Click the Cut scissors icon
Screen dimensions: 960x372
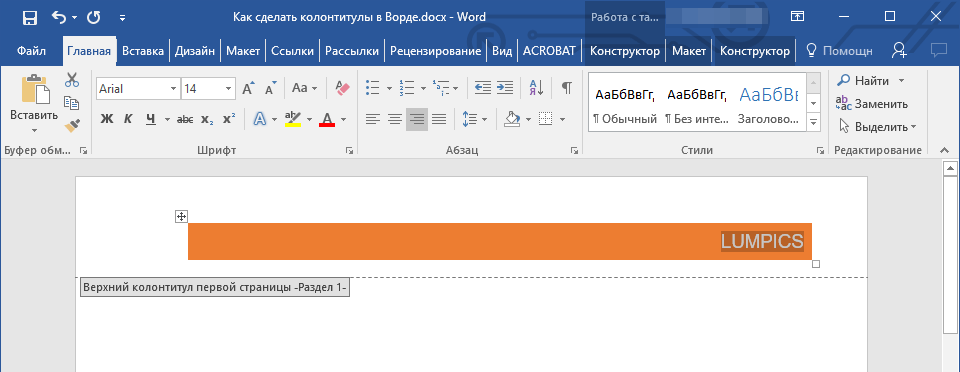(x=72, y=80)
